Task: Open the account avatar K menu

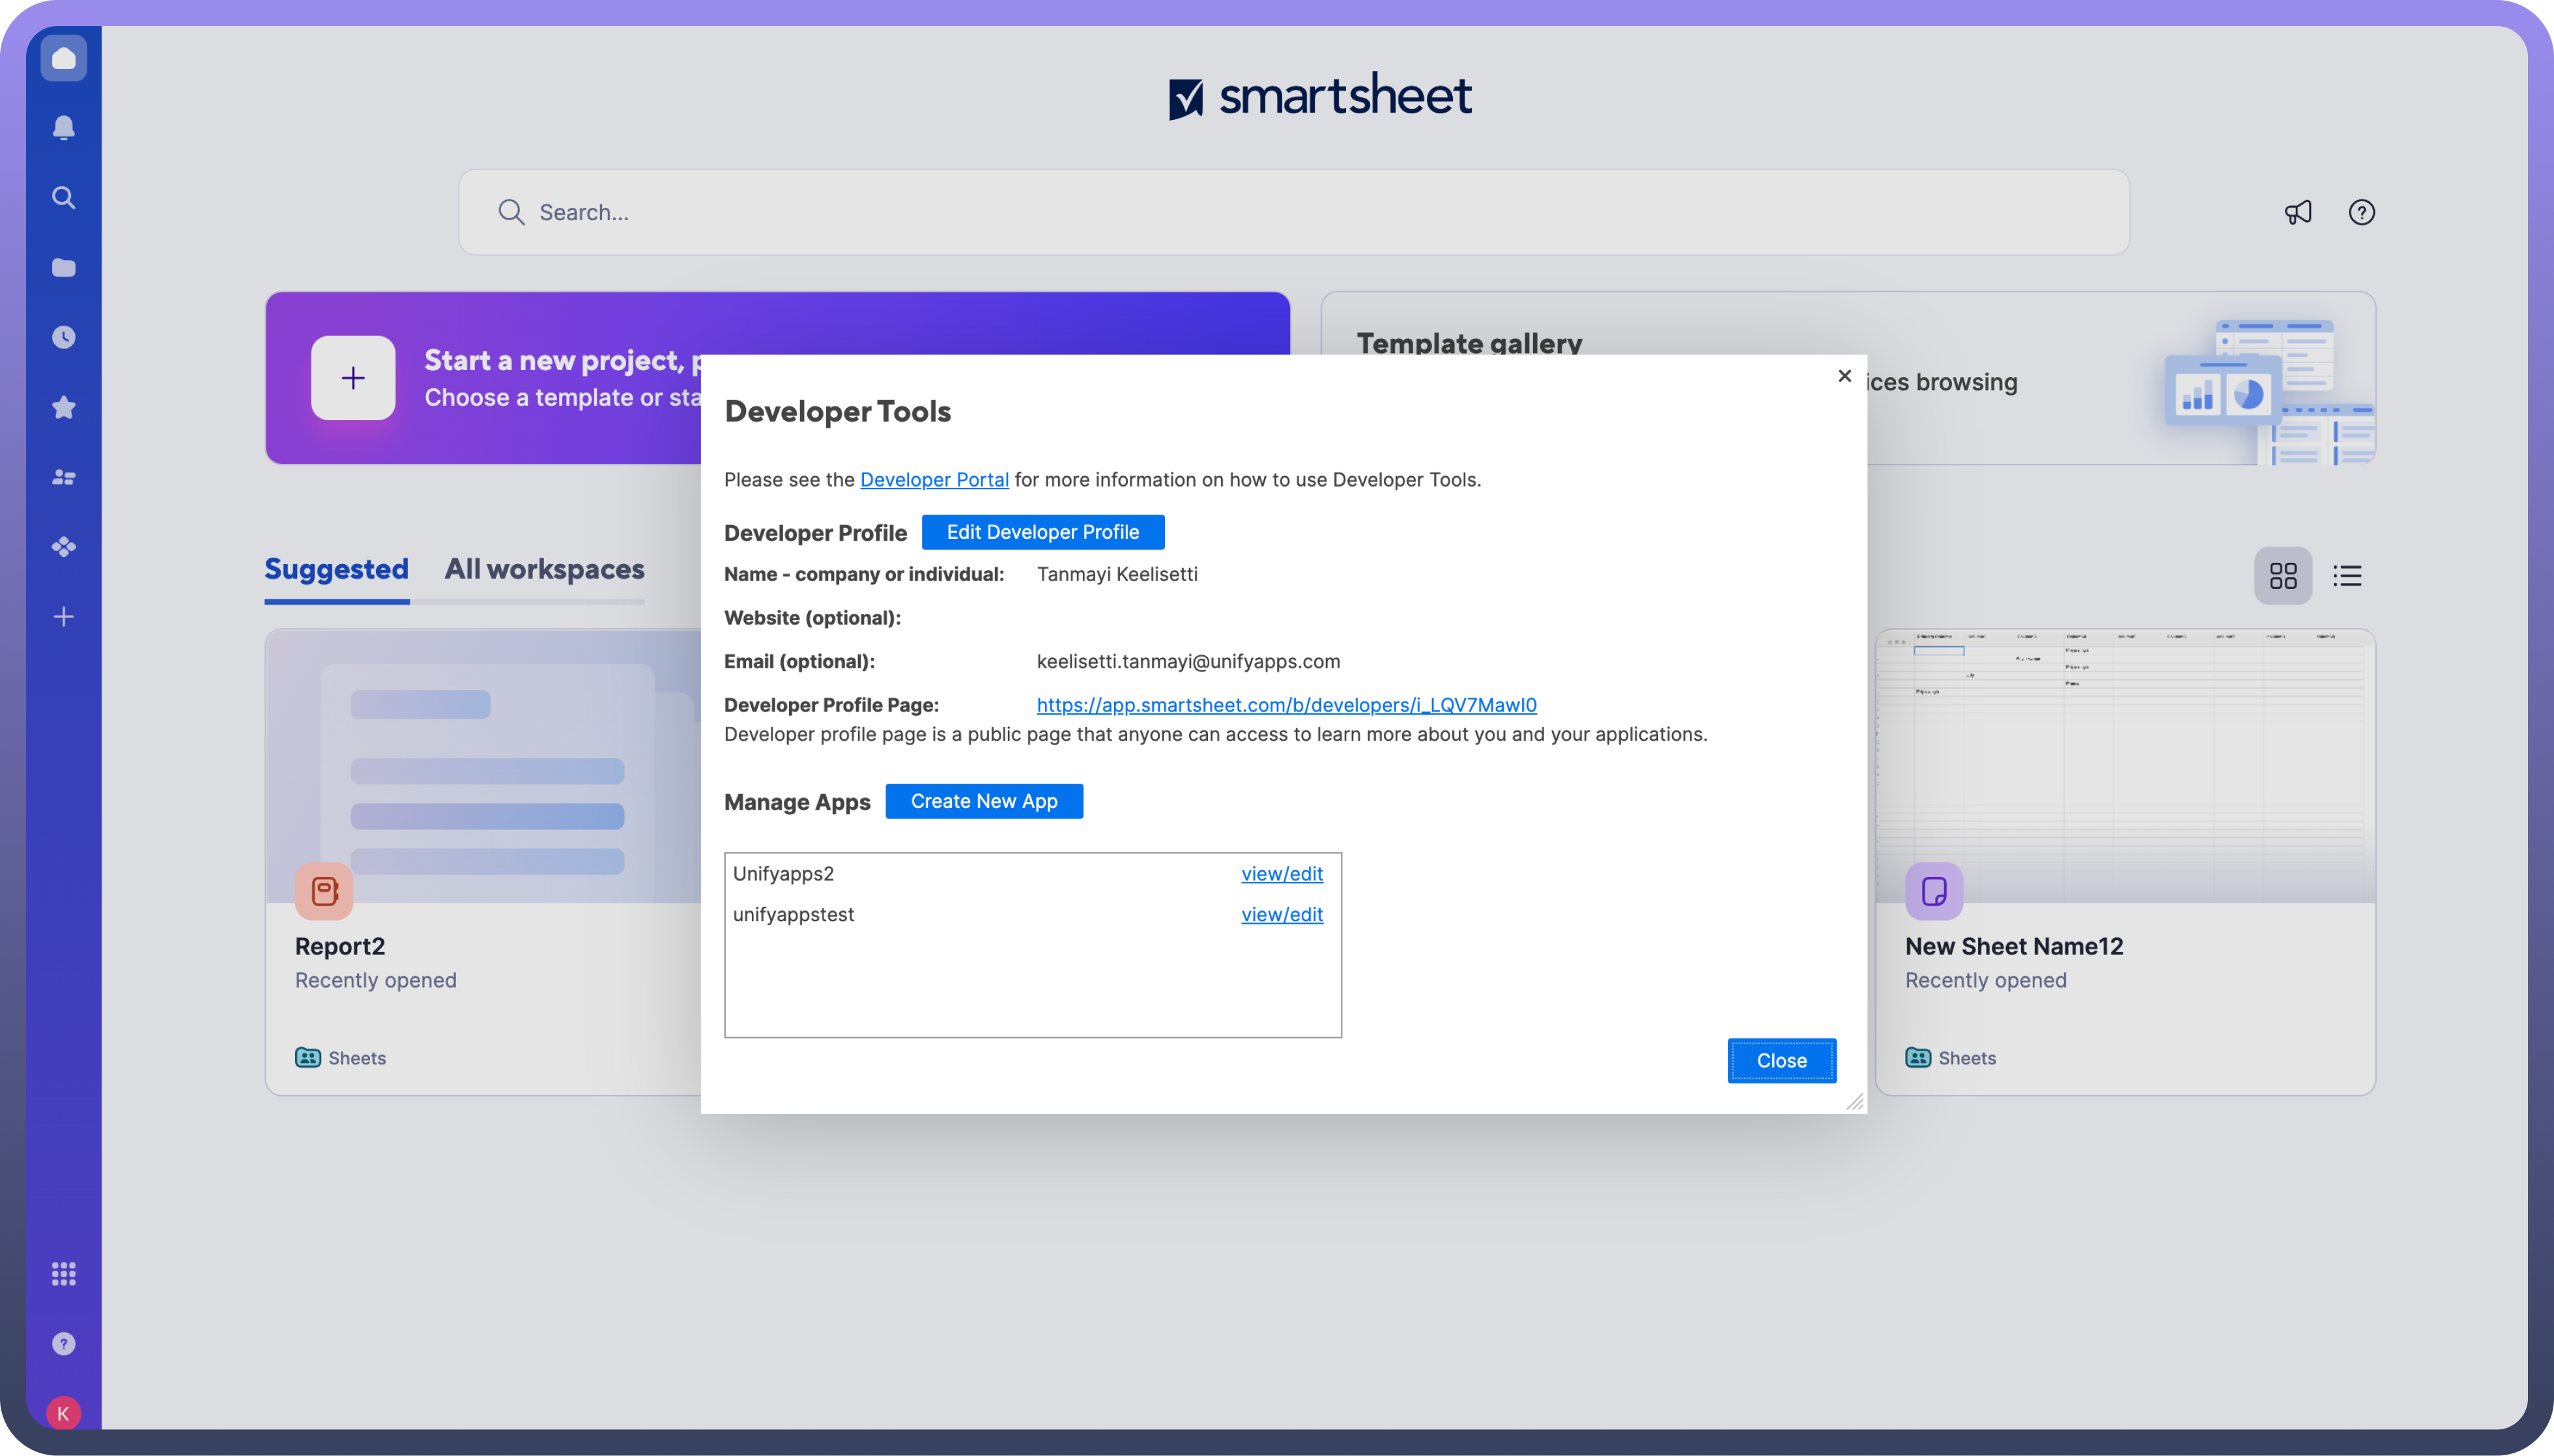Action: (x=63, y=1413)
